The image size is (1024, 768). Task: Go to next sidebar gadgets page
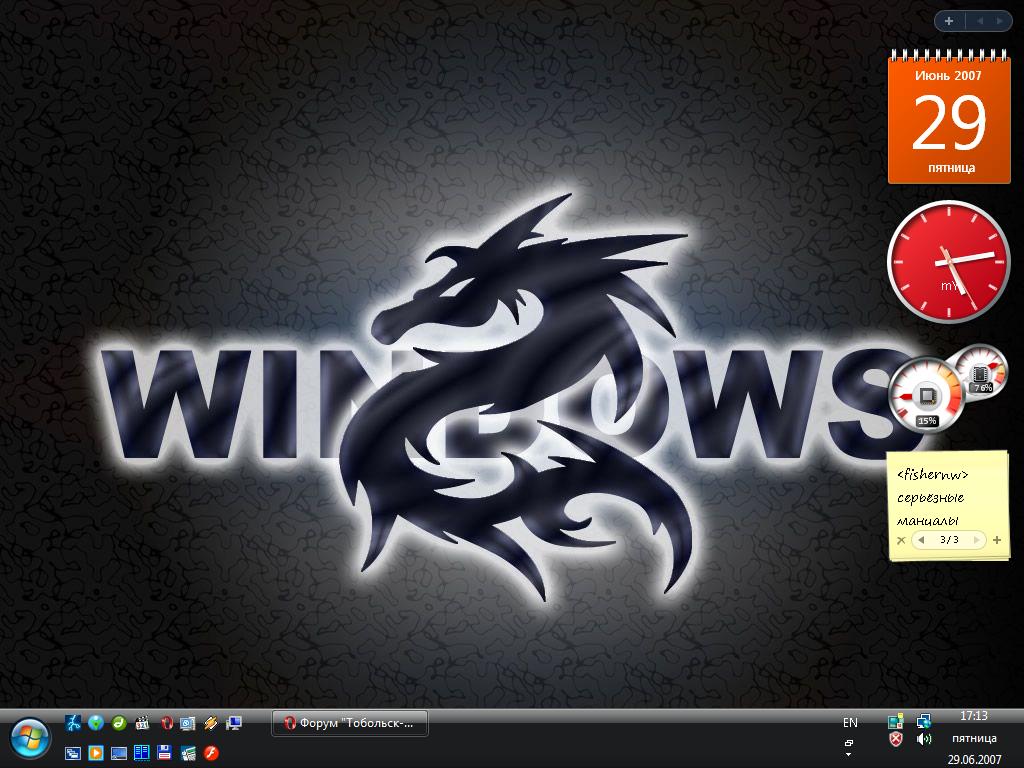tap(1000, 21)
